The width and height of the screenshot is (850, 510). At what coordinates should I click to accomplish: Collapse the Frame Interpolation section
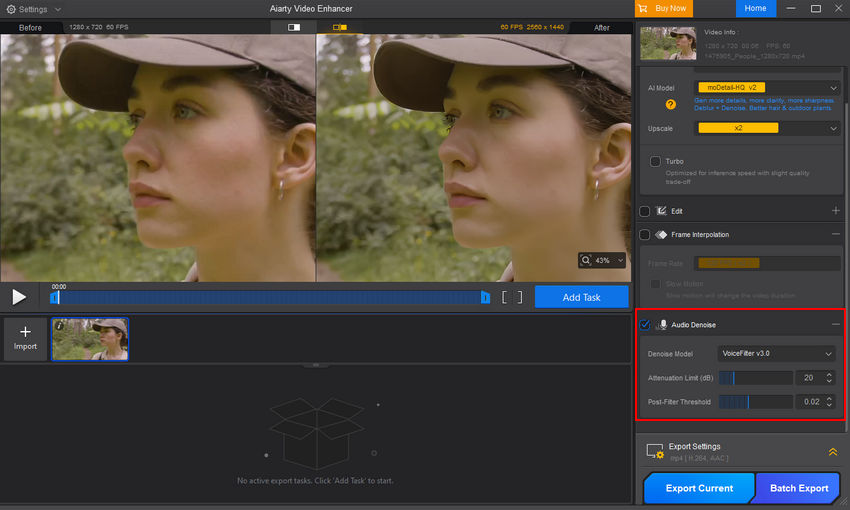(x=835, y=234)
